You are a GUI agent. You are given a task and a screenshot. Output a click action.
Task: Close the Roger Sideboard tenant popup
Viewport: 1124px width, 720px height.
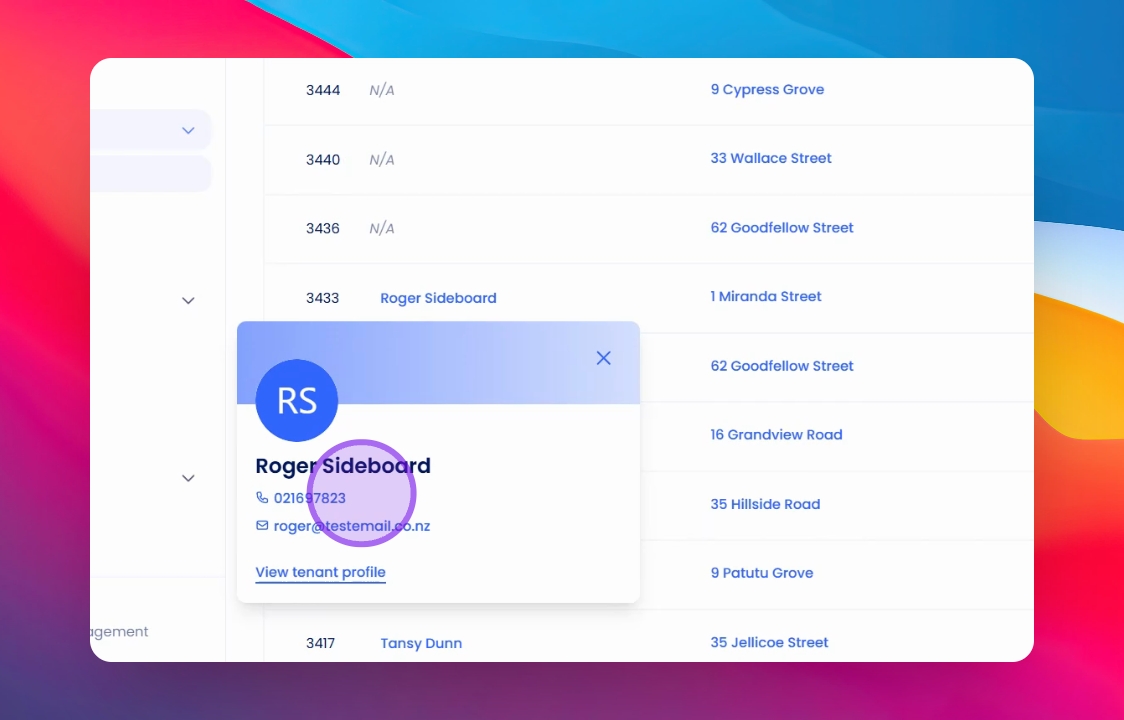604,358
